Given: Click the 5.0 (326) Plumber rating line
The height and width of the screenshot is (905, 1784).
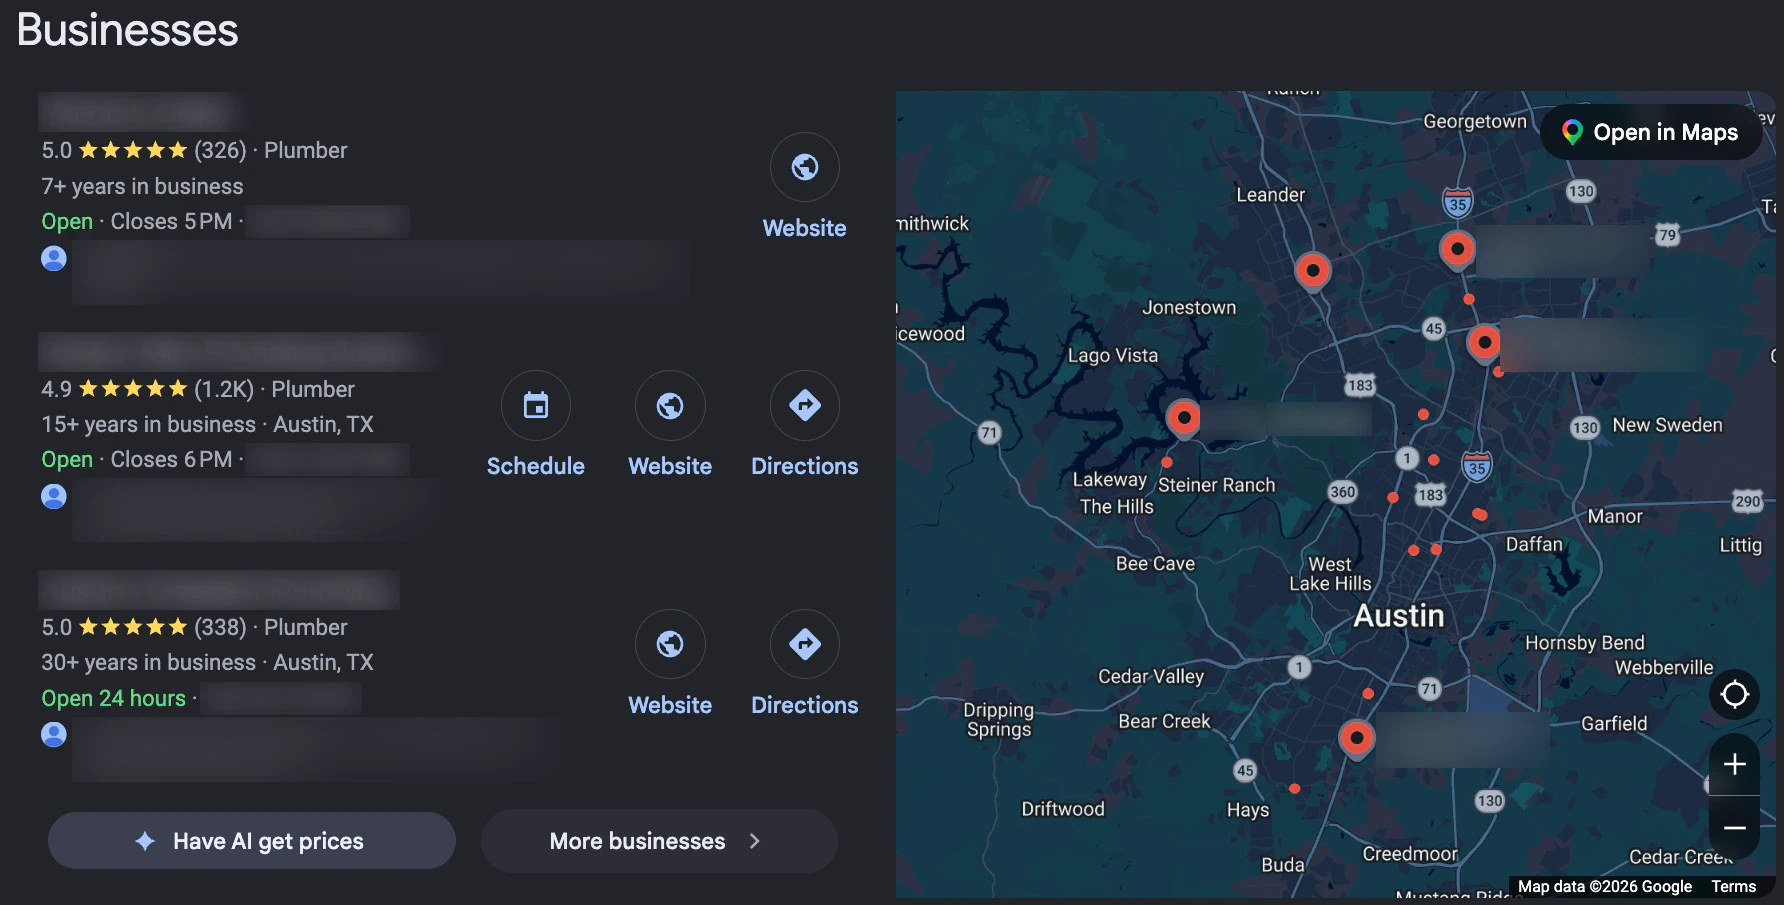Looking at the screenshot, I should pos(194,151).
